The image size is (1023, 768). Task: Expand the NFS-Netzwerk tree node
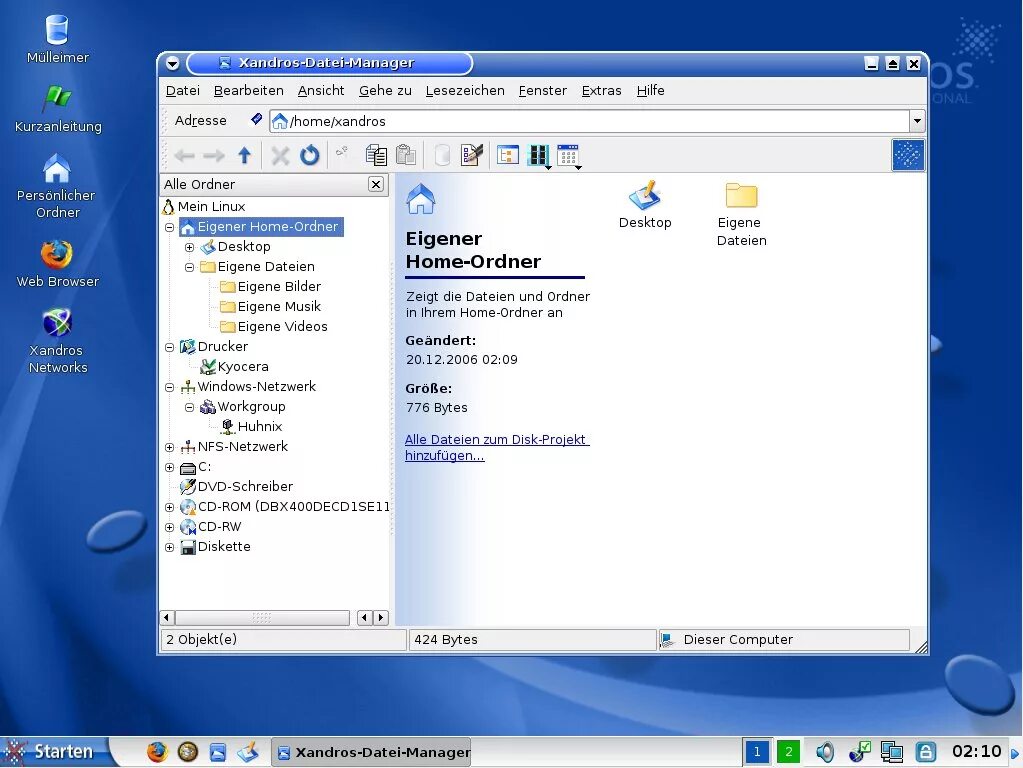170,447
